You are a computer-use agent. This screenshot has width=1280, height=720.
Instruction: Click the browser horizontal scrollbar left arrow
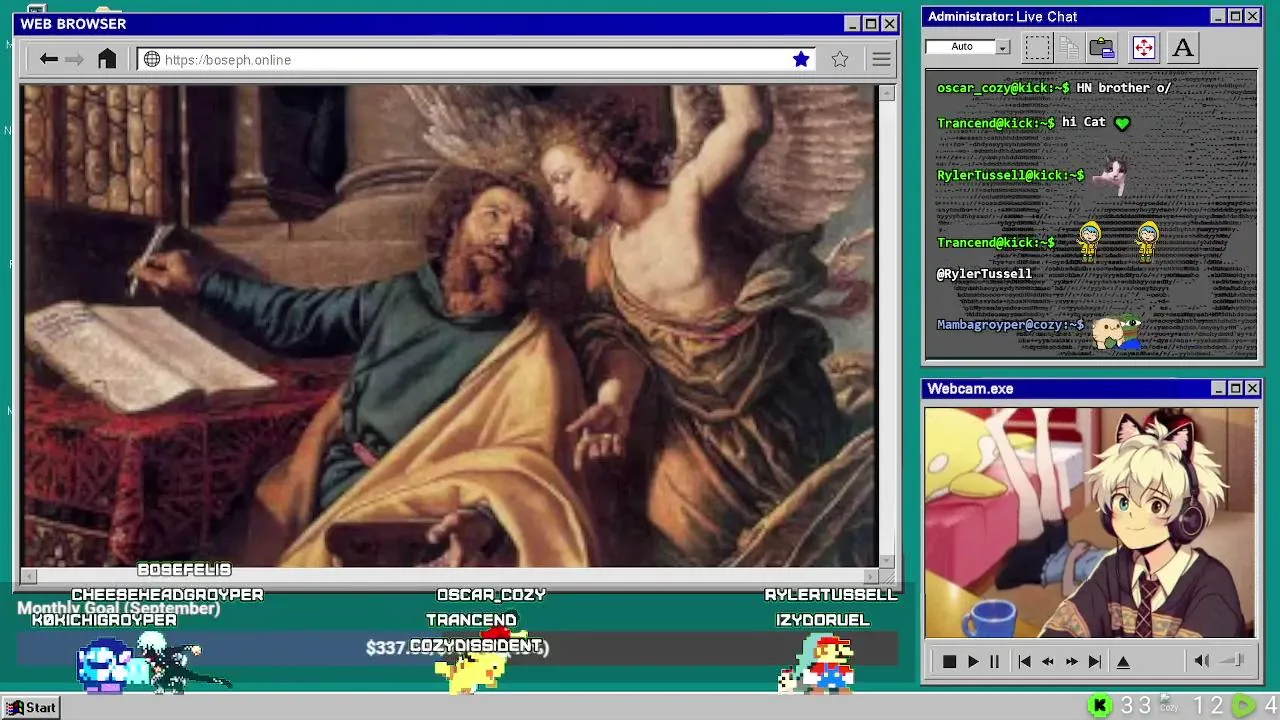28,576
